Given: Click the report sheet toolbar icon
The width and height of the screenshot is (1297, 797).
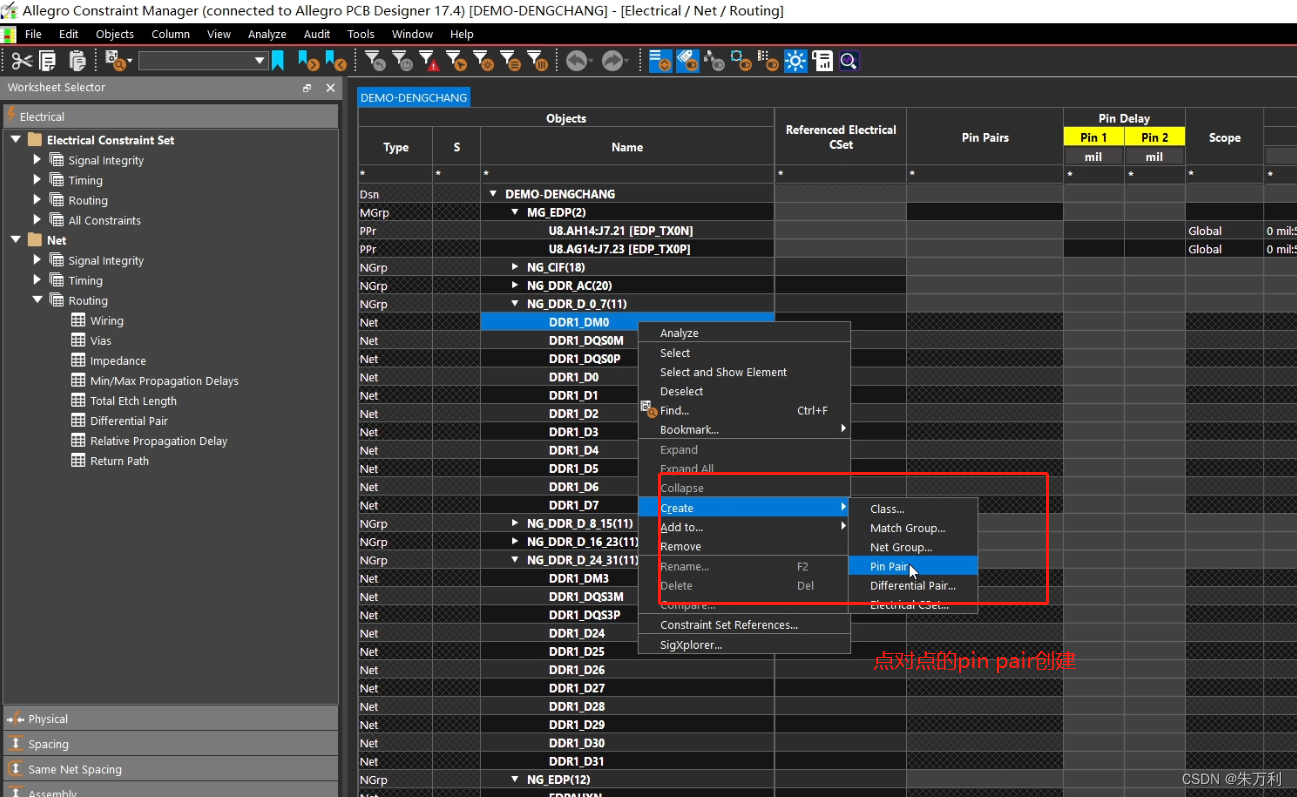Looking at the screenshot, I should click(x=823, y=61).
